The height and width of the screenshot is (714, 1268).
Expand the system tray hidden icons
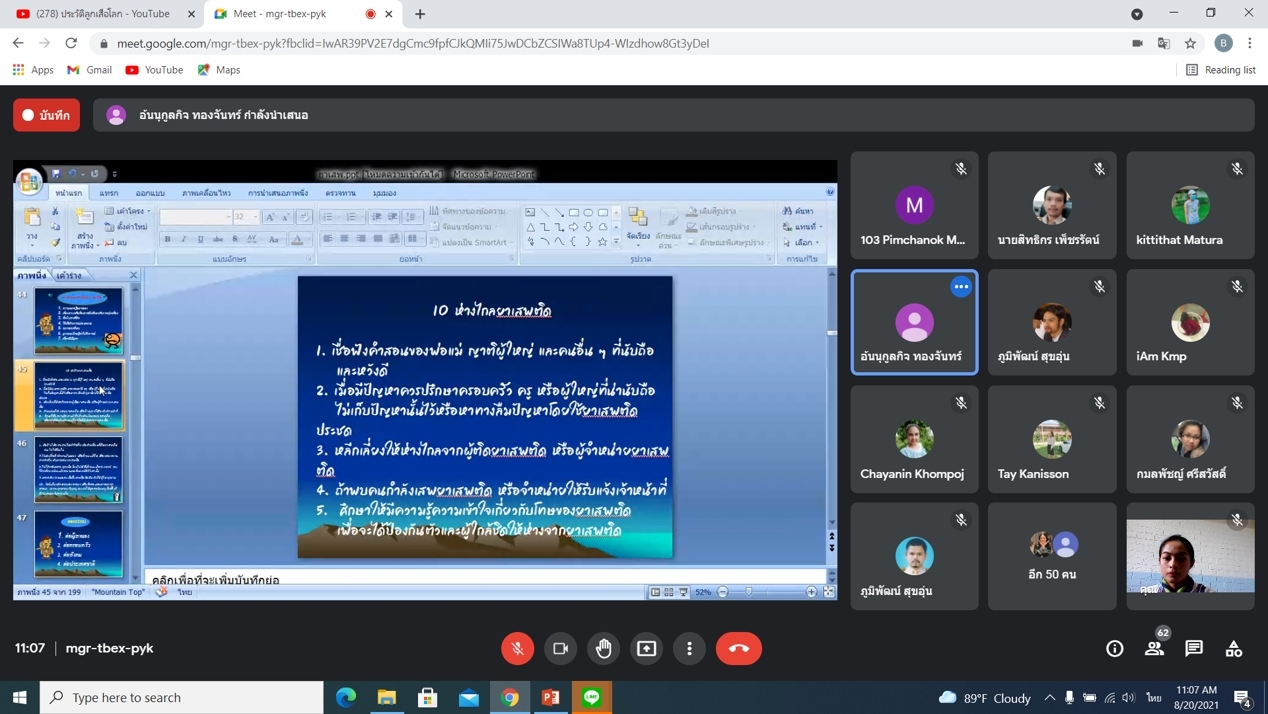coord(1049,697)
